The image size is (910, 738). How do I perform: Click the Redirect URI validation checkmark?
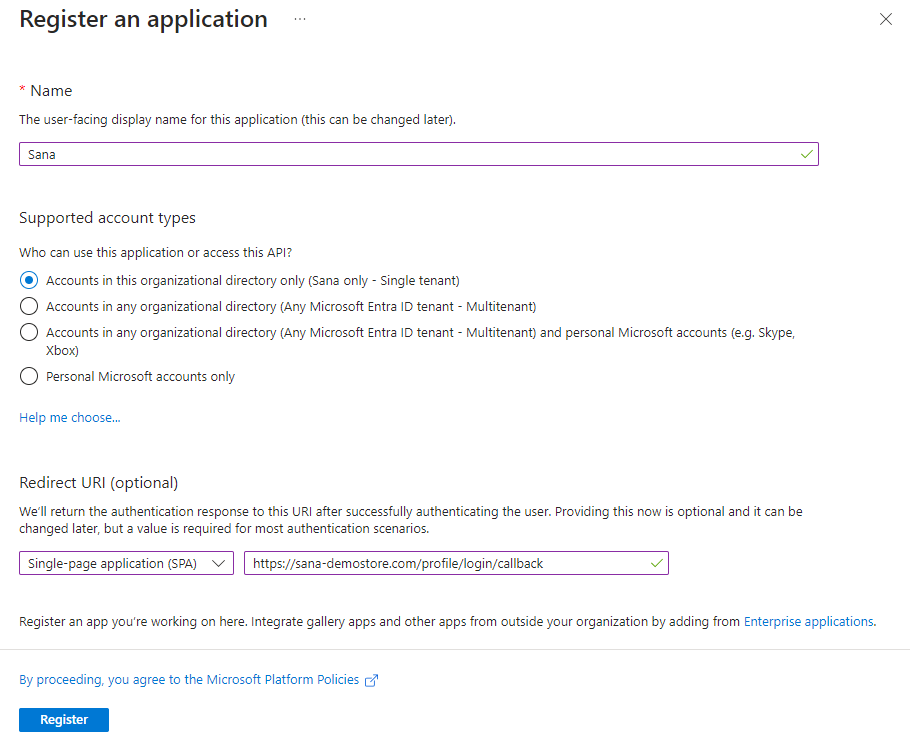click(656, 564)
